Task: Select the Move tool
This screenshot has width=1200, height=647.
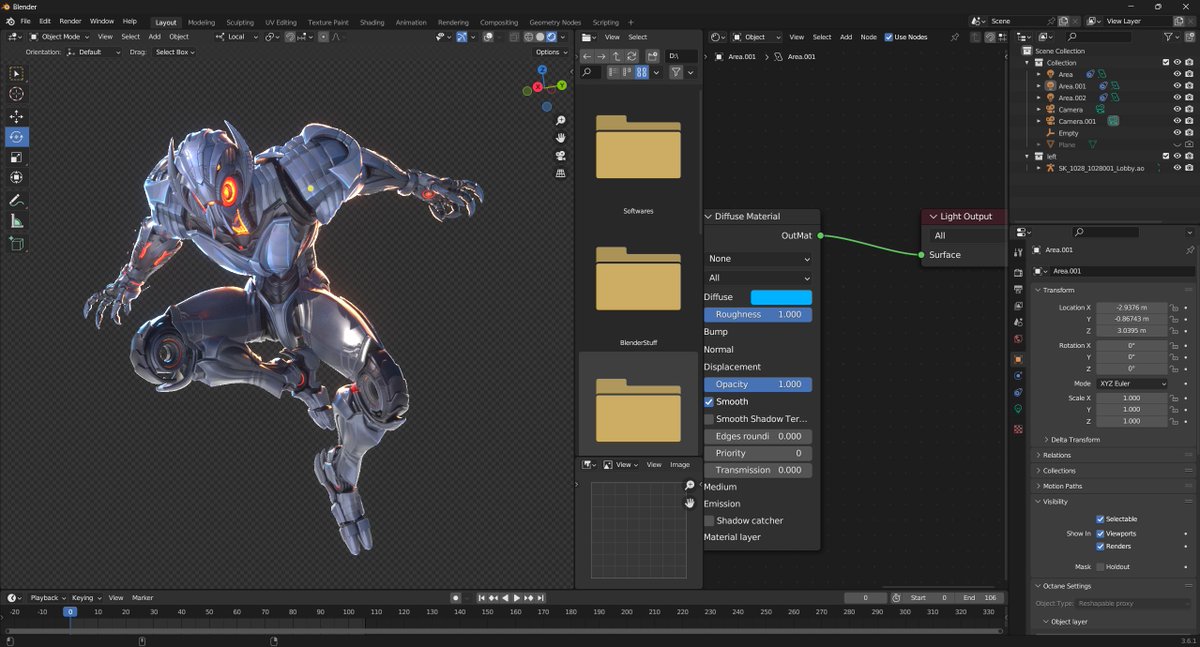Action: pos(17,117)
